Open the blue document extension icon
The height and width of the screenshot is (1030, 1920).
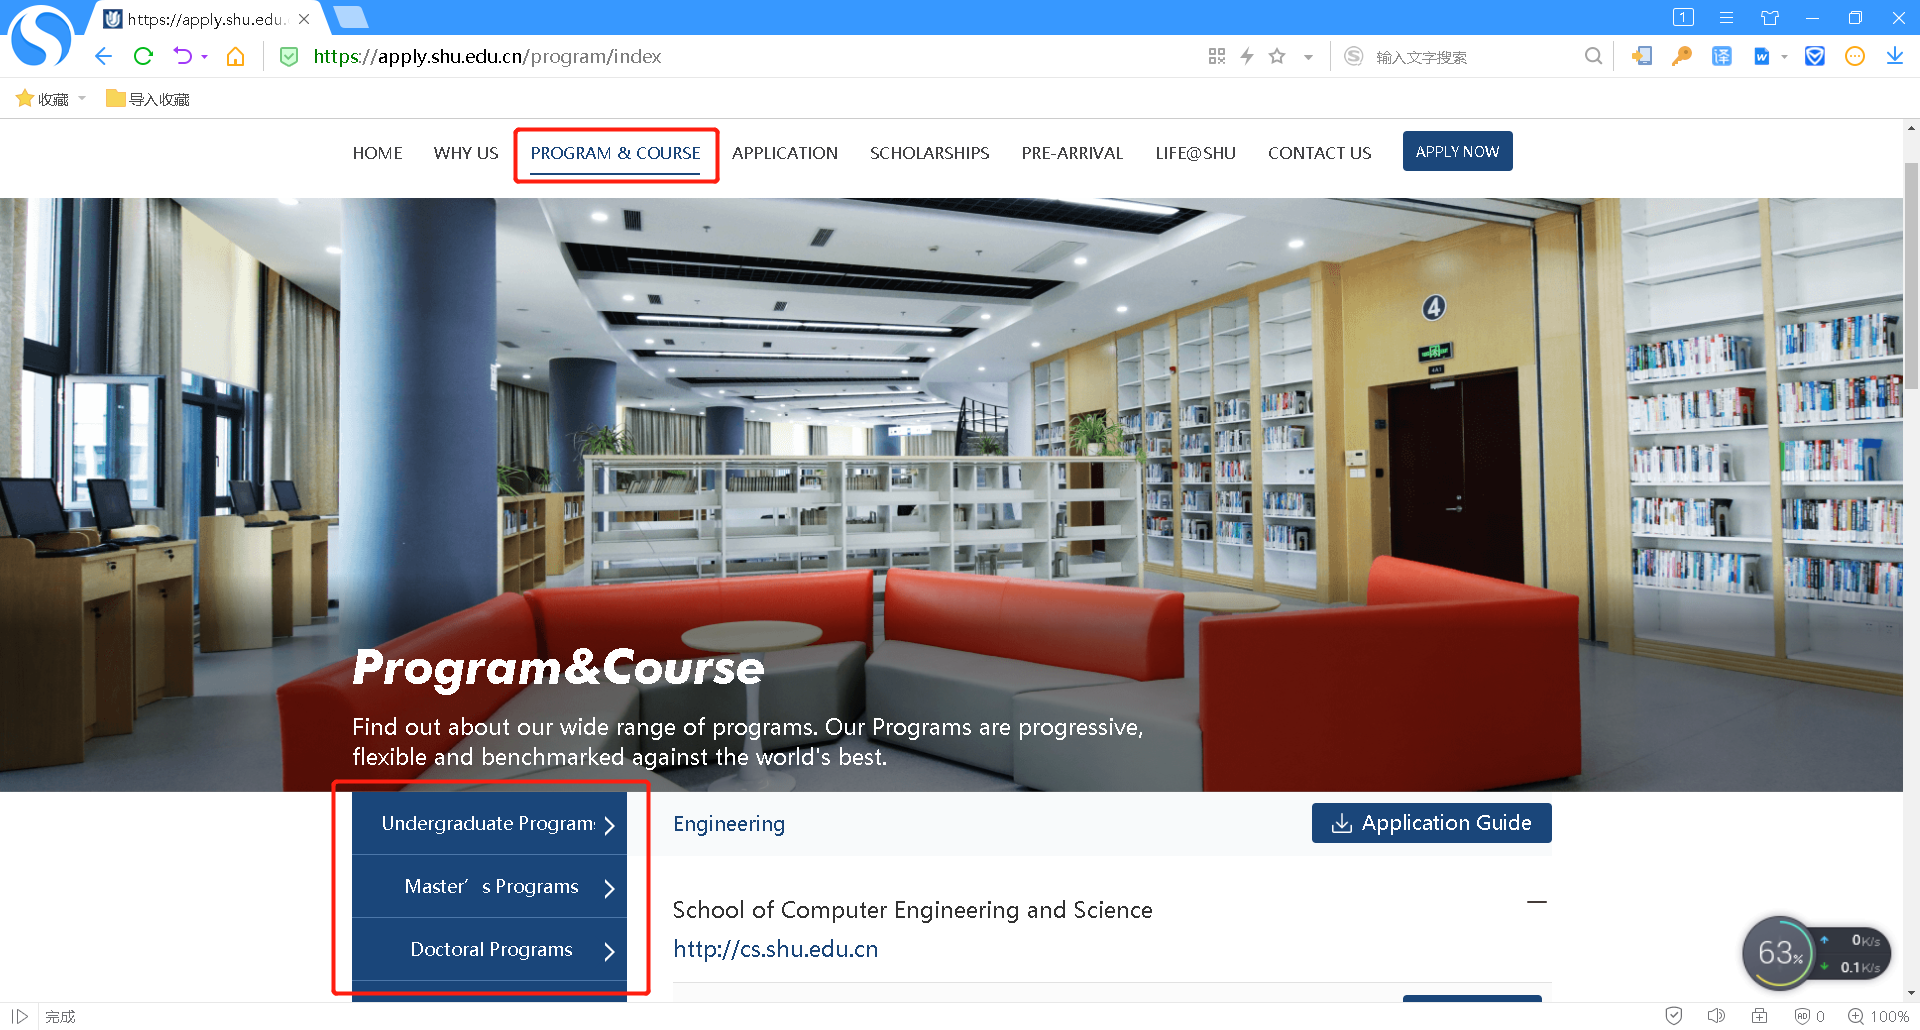pyautogui.click(x=1762, y=57)
